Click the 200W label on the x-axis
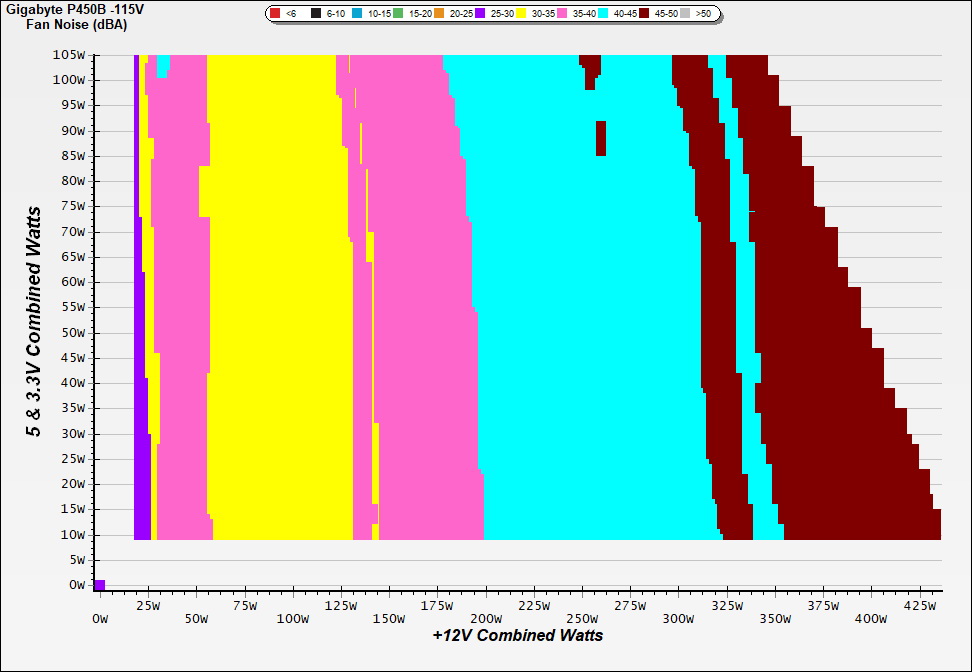 click(x=487, y=619)
